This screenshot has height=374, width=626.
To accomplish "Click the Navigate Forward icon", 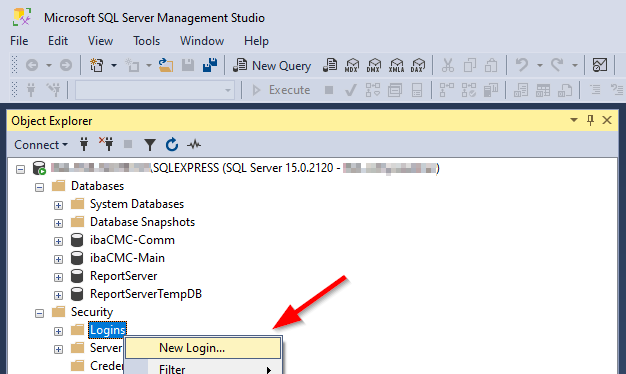I will [x=66, y=65].
